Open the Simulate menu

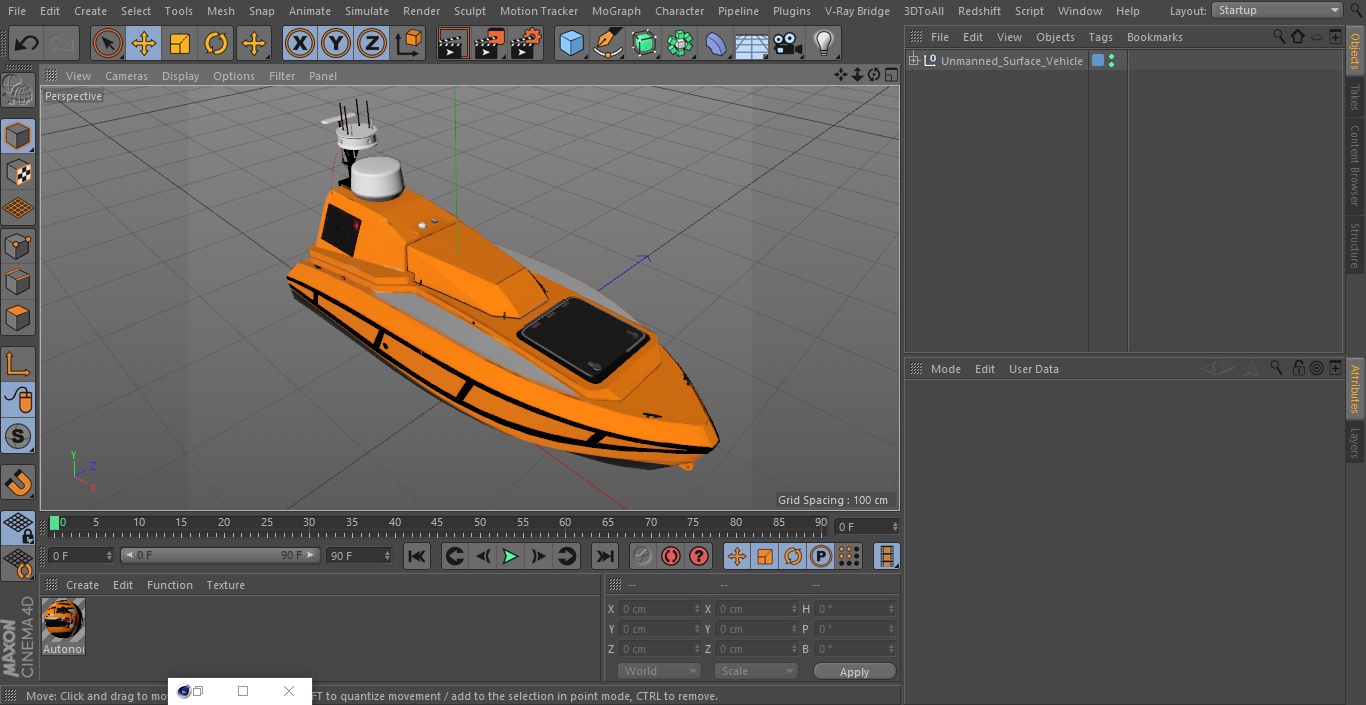pos(366,11)
